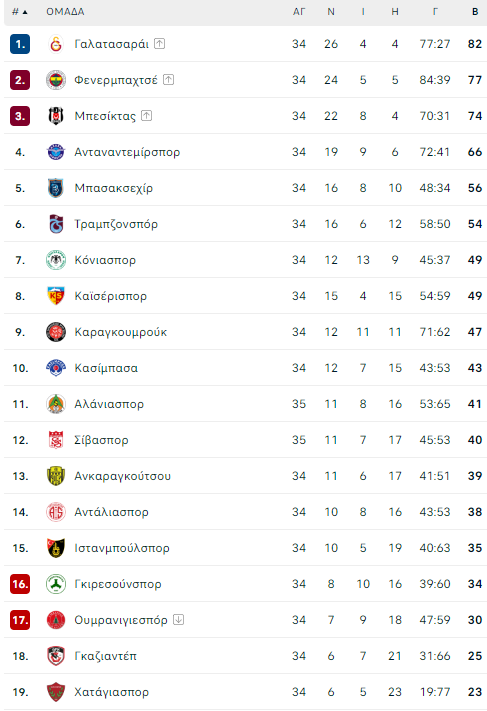Image resolution: width=487 pixels, height=711 pixels.
Task: Click the Trabzonspor club crest
Action: click(x=56, y=224)
